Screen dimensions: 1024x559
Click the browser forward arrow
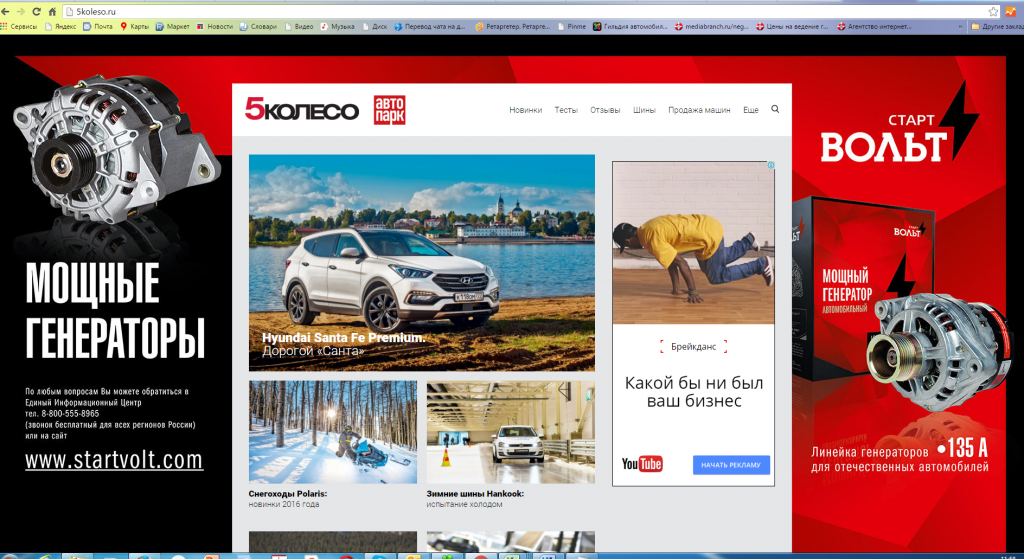coord(21,12)
